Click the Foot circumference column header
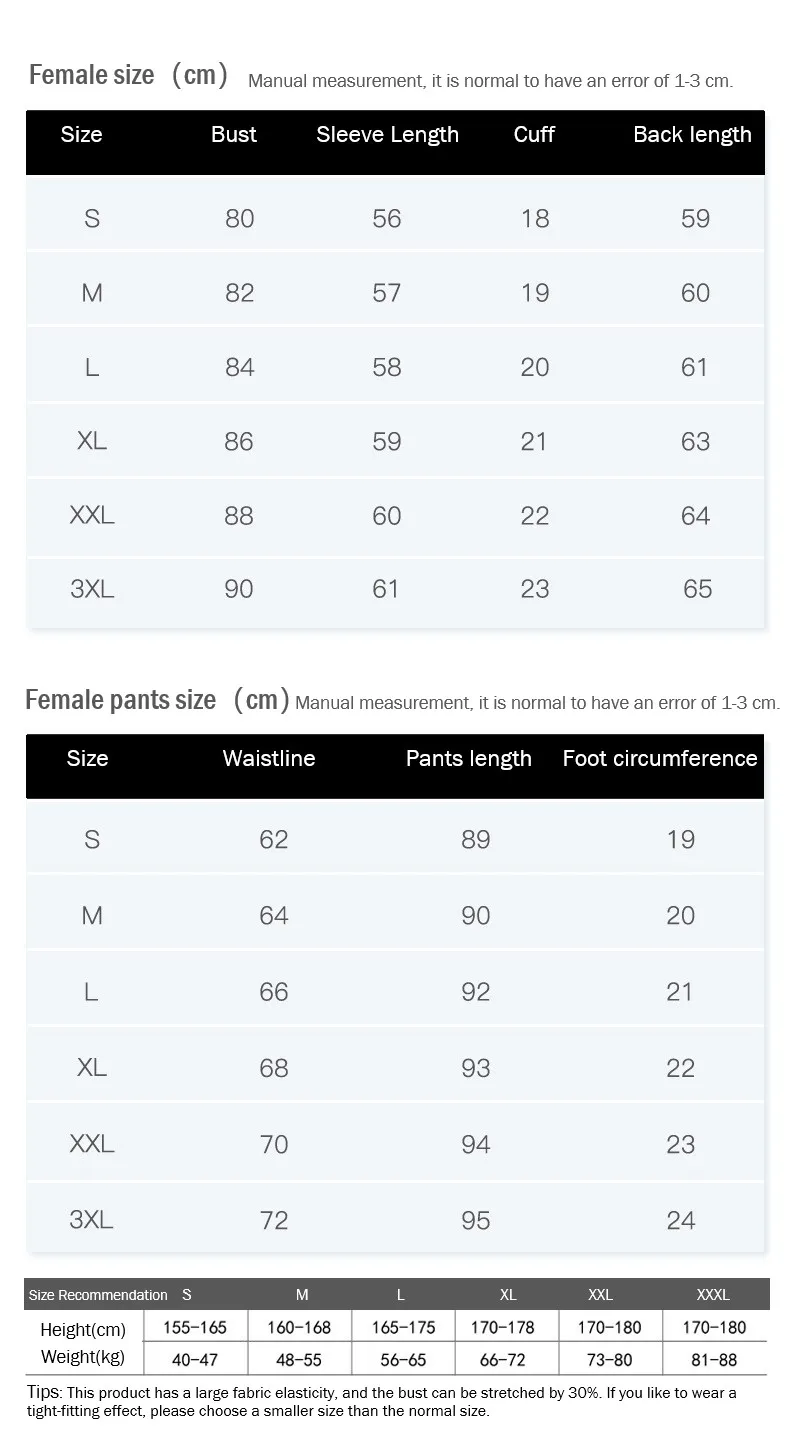 pos(660,758)
